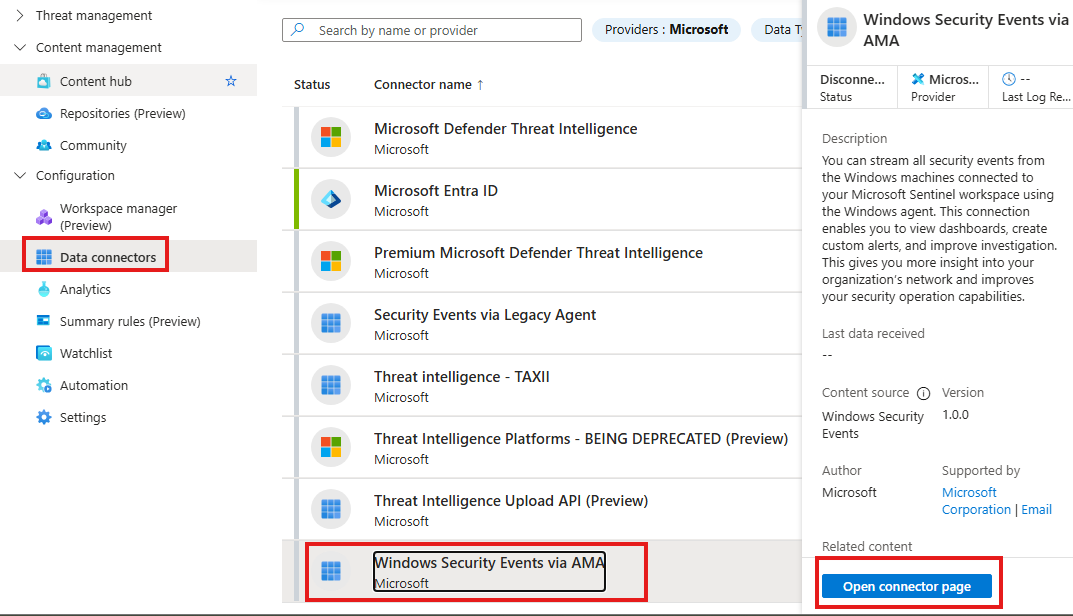
Task: Select the Premium Microsoft Defender Threat Intelligence name
Action: (x=538, y=253)
